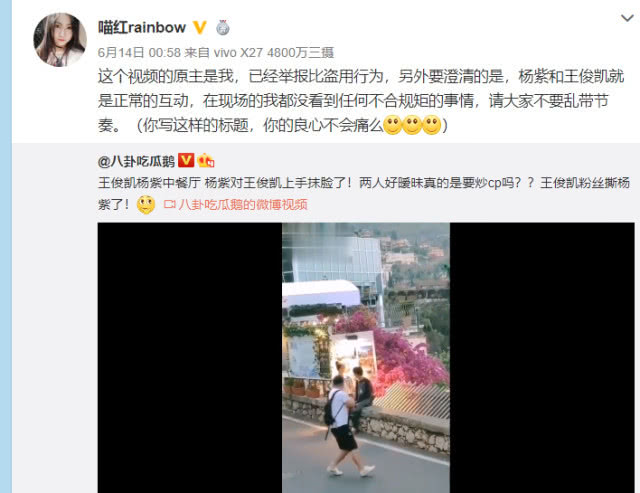Click the silver medal badge icon
Image resolution: width=640 pixels, height=493 pixels.
[x=222, y=27]
